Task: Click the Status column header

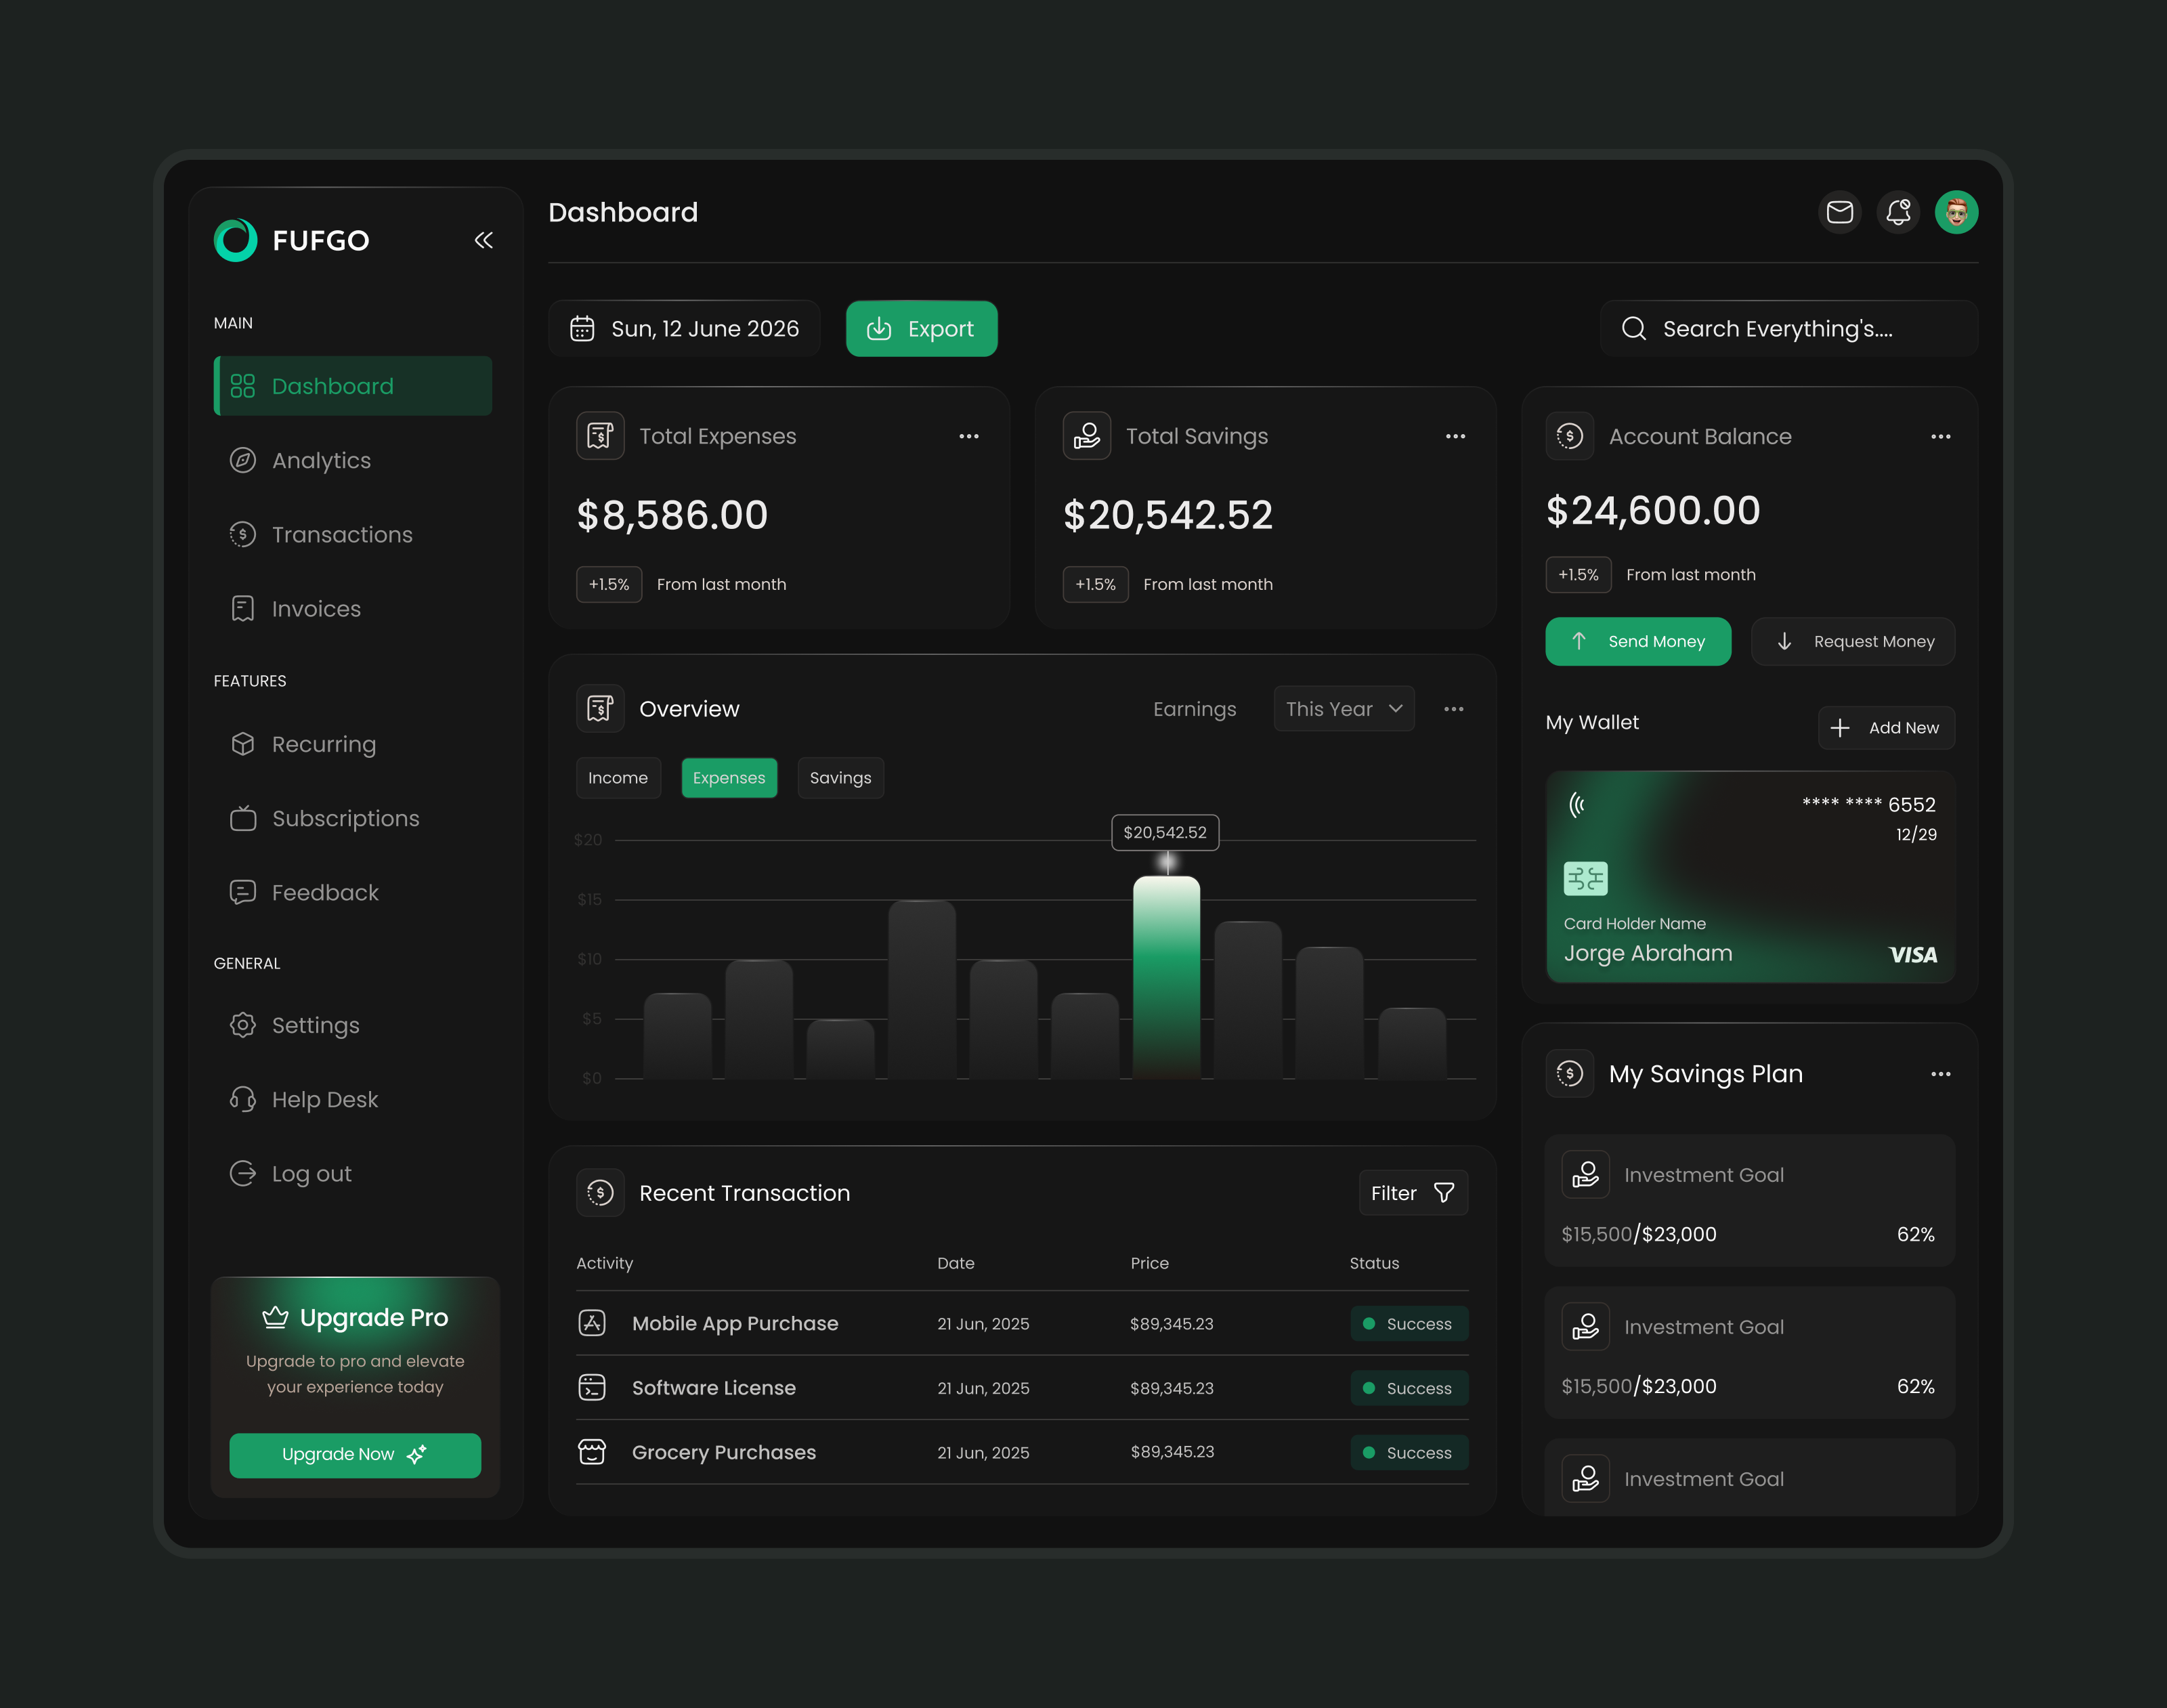Action: (1374, 1264)
